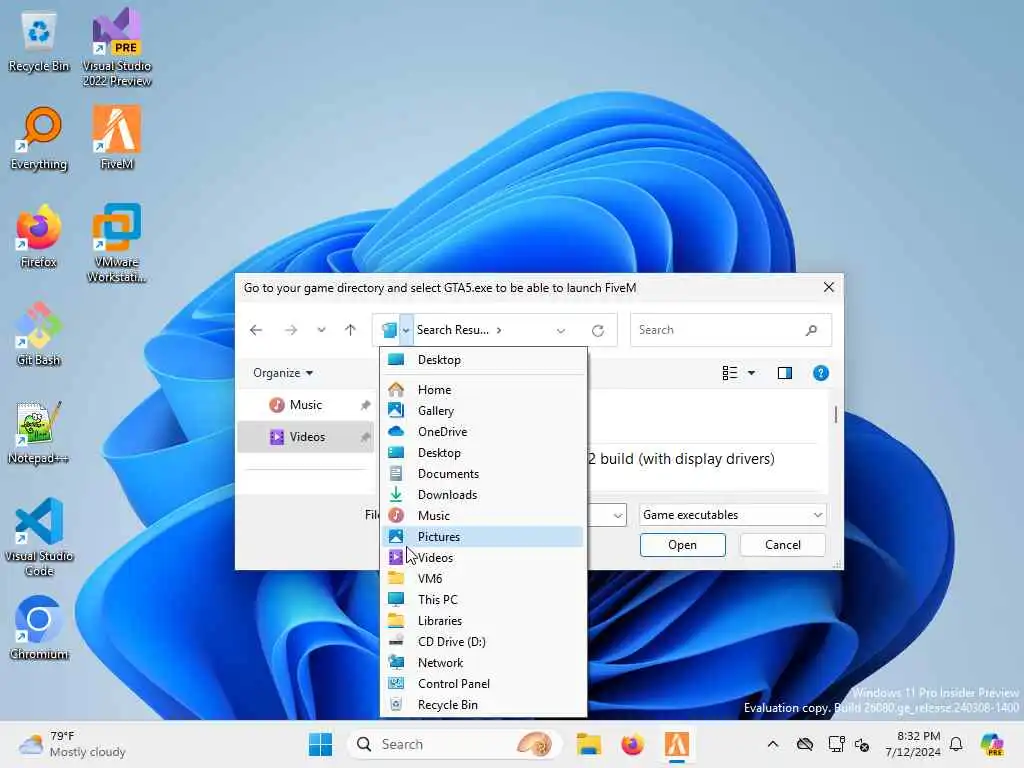Click the dialog Search input field
This screenshot has width=1024, height=768.
[x=730, y=330]
